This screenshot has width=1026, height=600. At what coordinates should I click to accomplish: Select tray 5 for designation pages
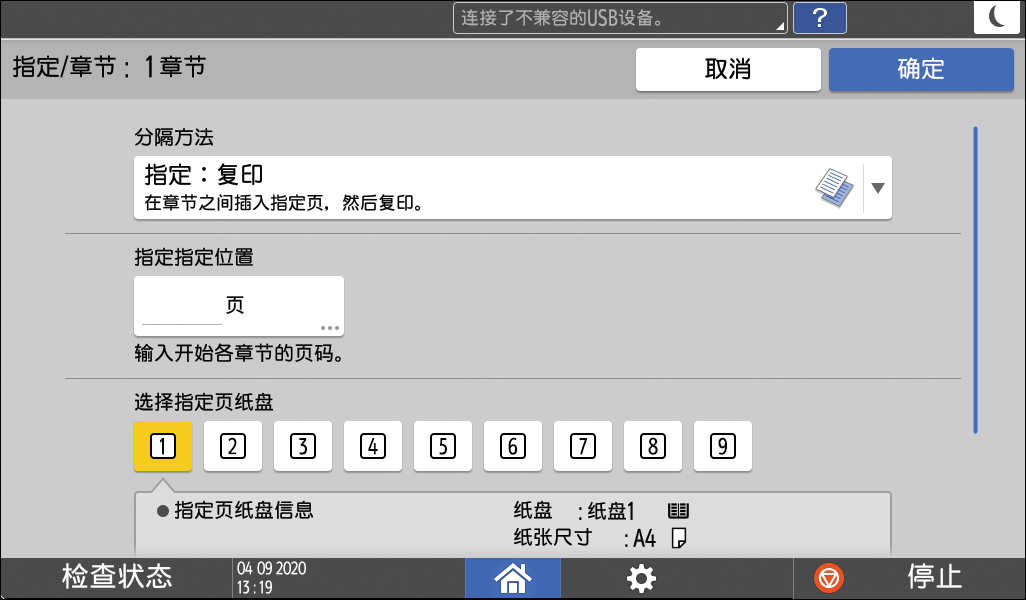[x=443, y=447]
